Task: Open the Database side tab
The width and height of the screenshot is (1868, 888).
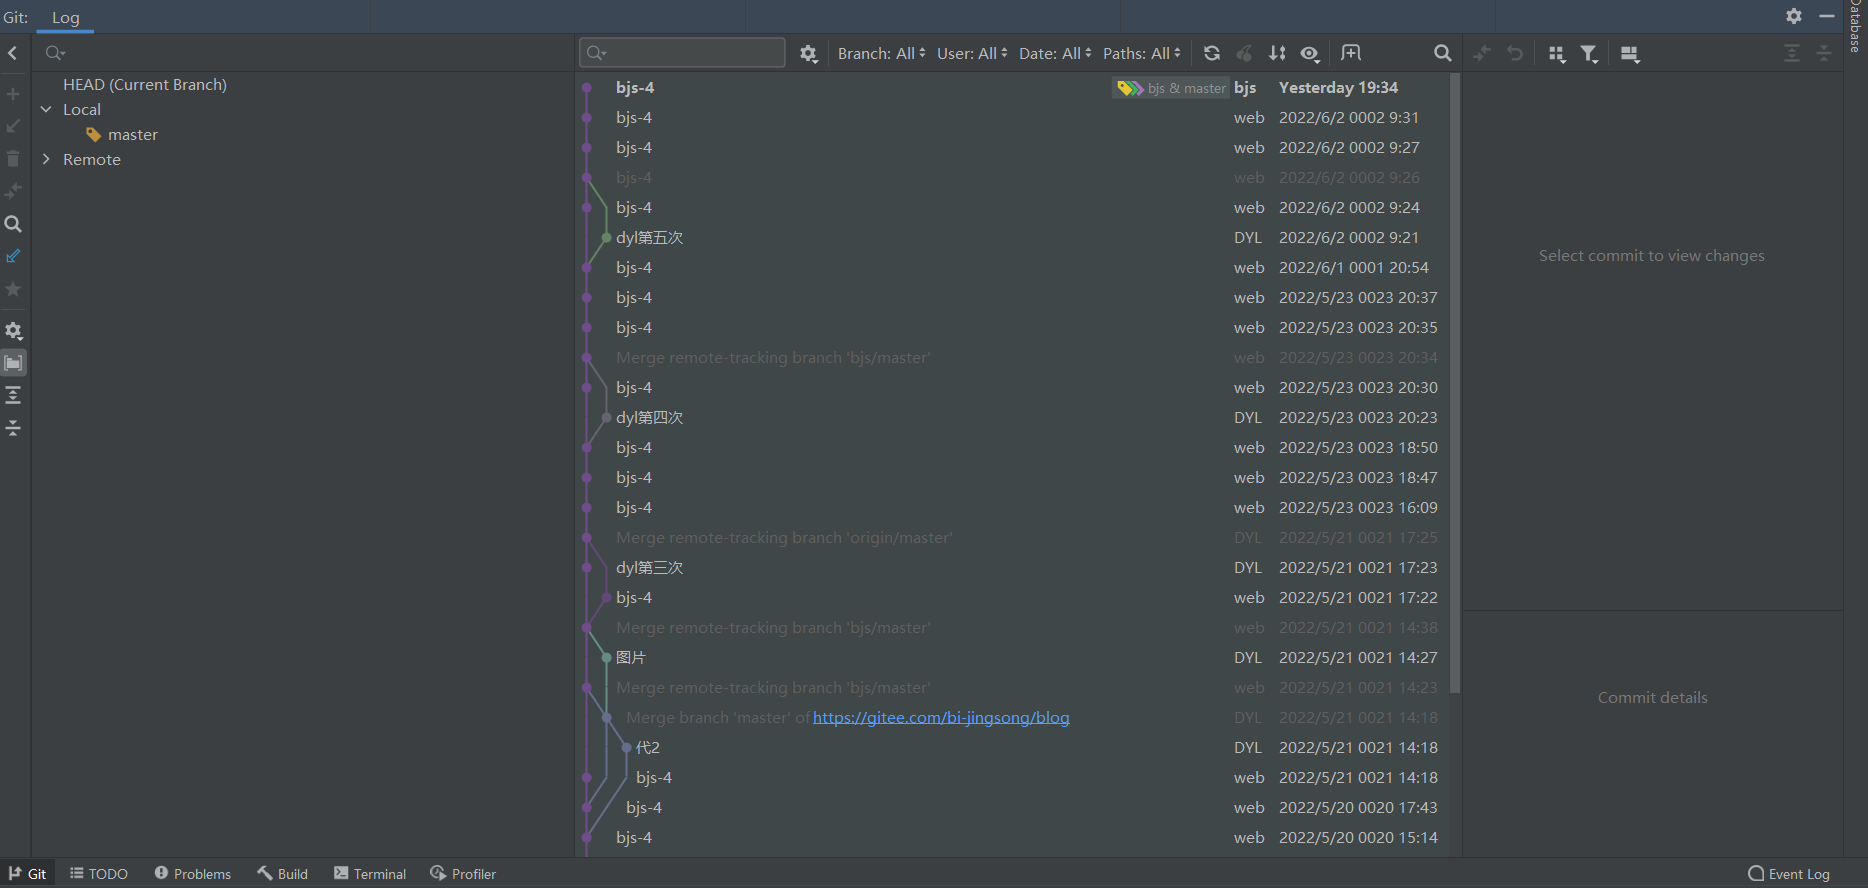Action: [x=1856, y=26]
